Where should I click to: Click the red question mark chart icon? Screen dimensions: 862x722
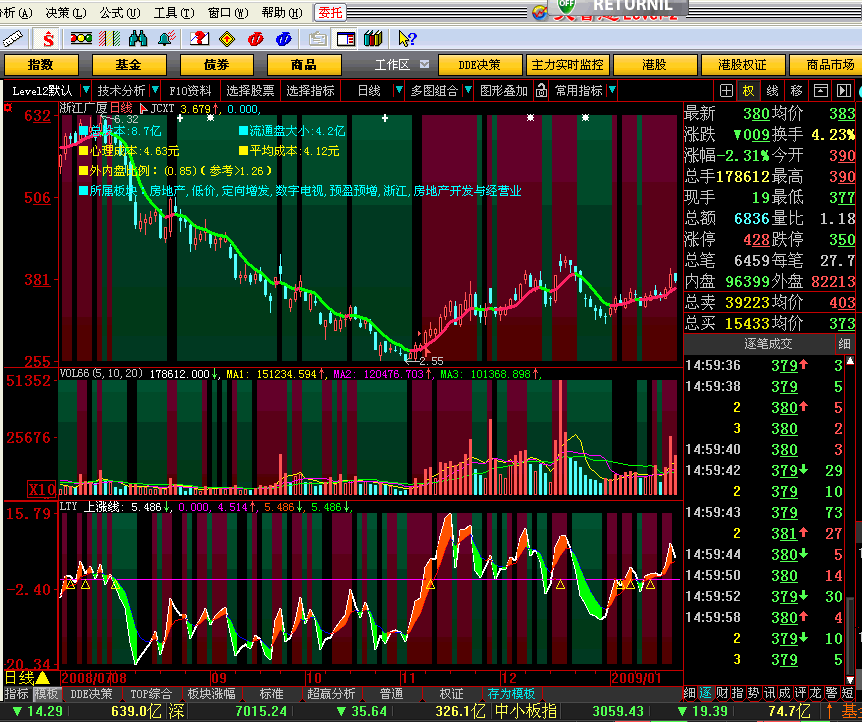tap(199, 38)
